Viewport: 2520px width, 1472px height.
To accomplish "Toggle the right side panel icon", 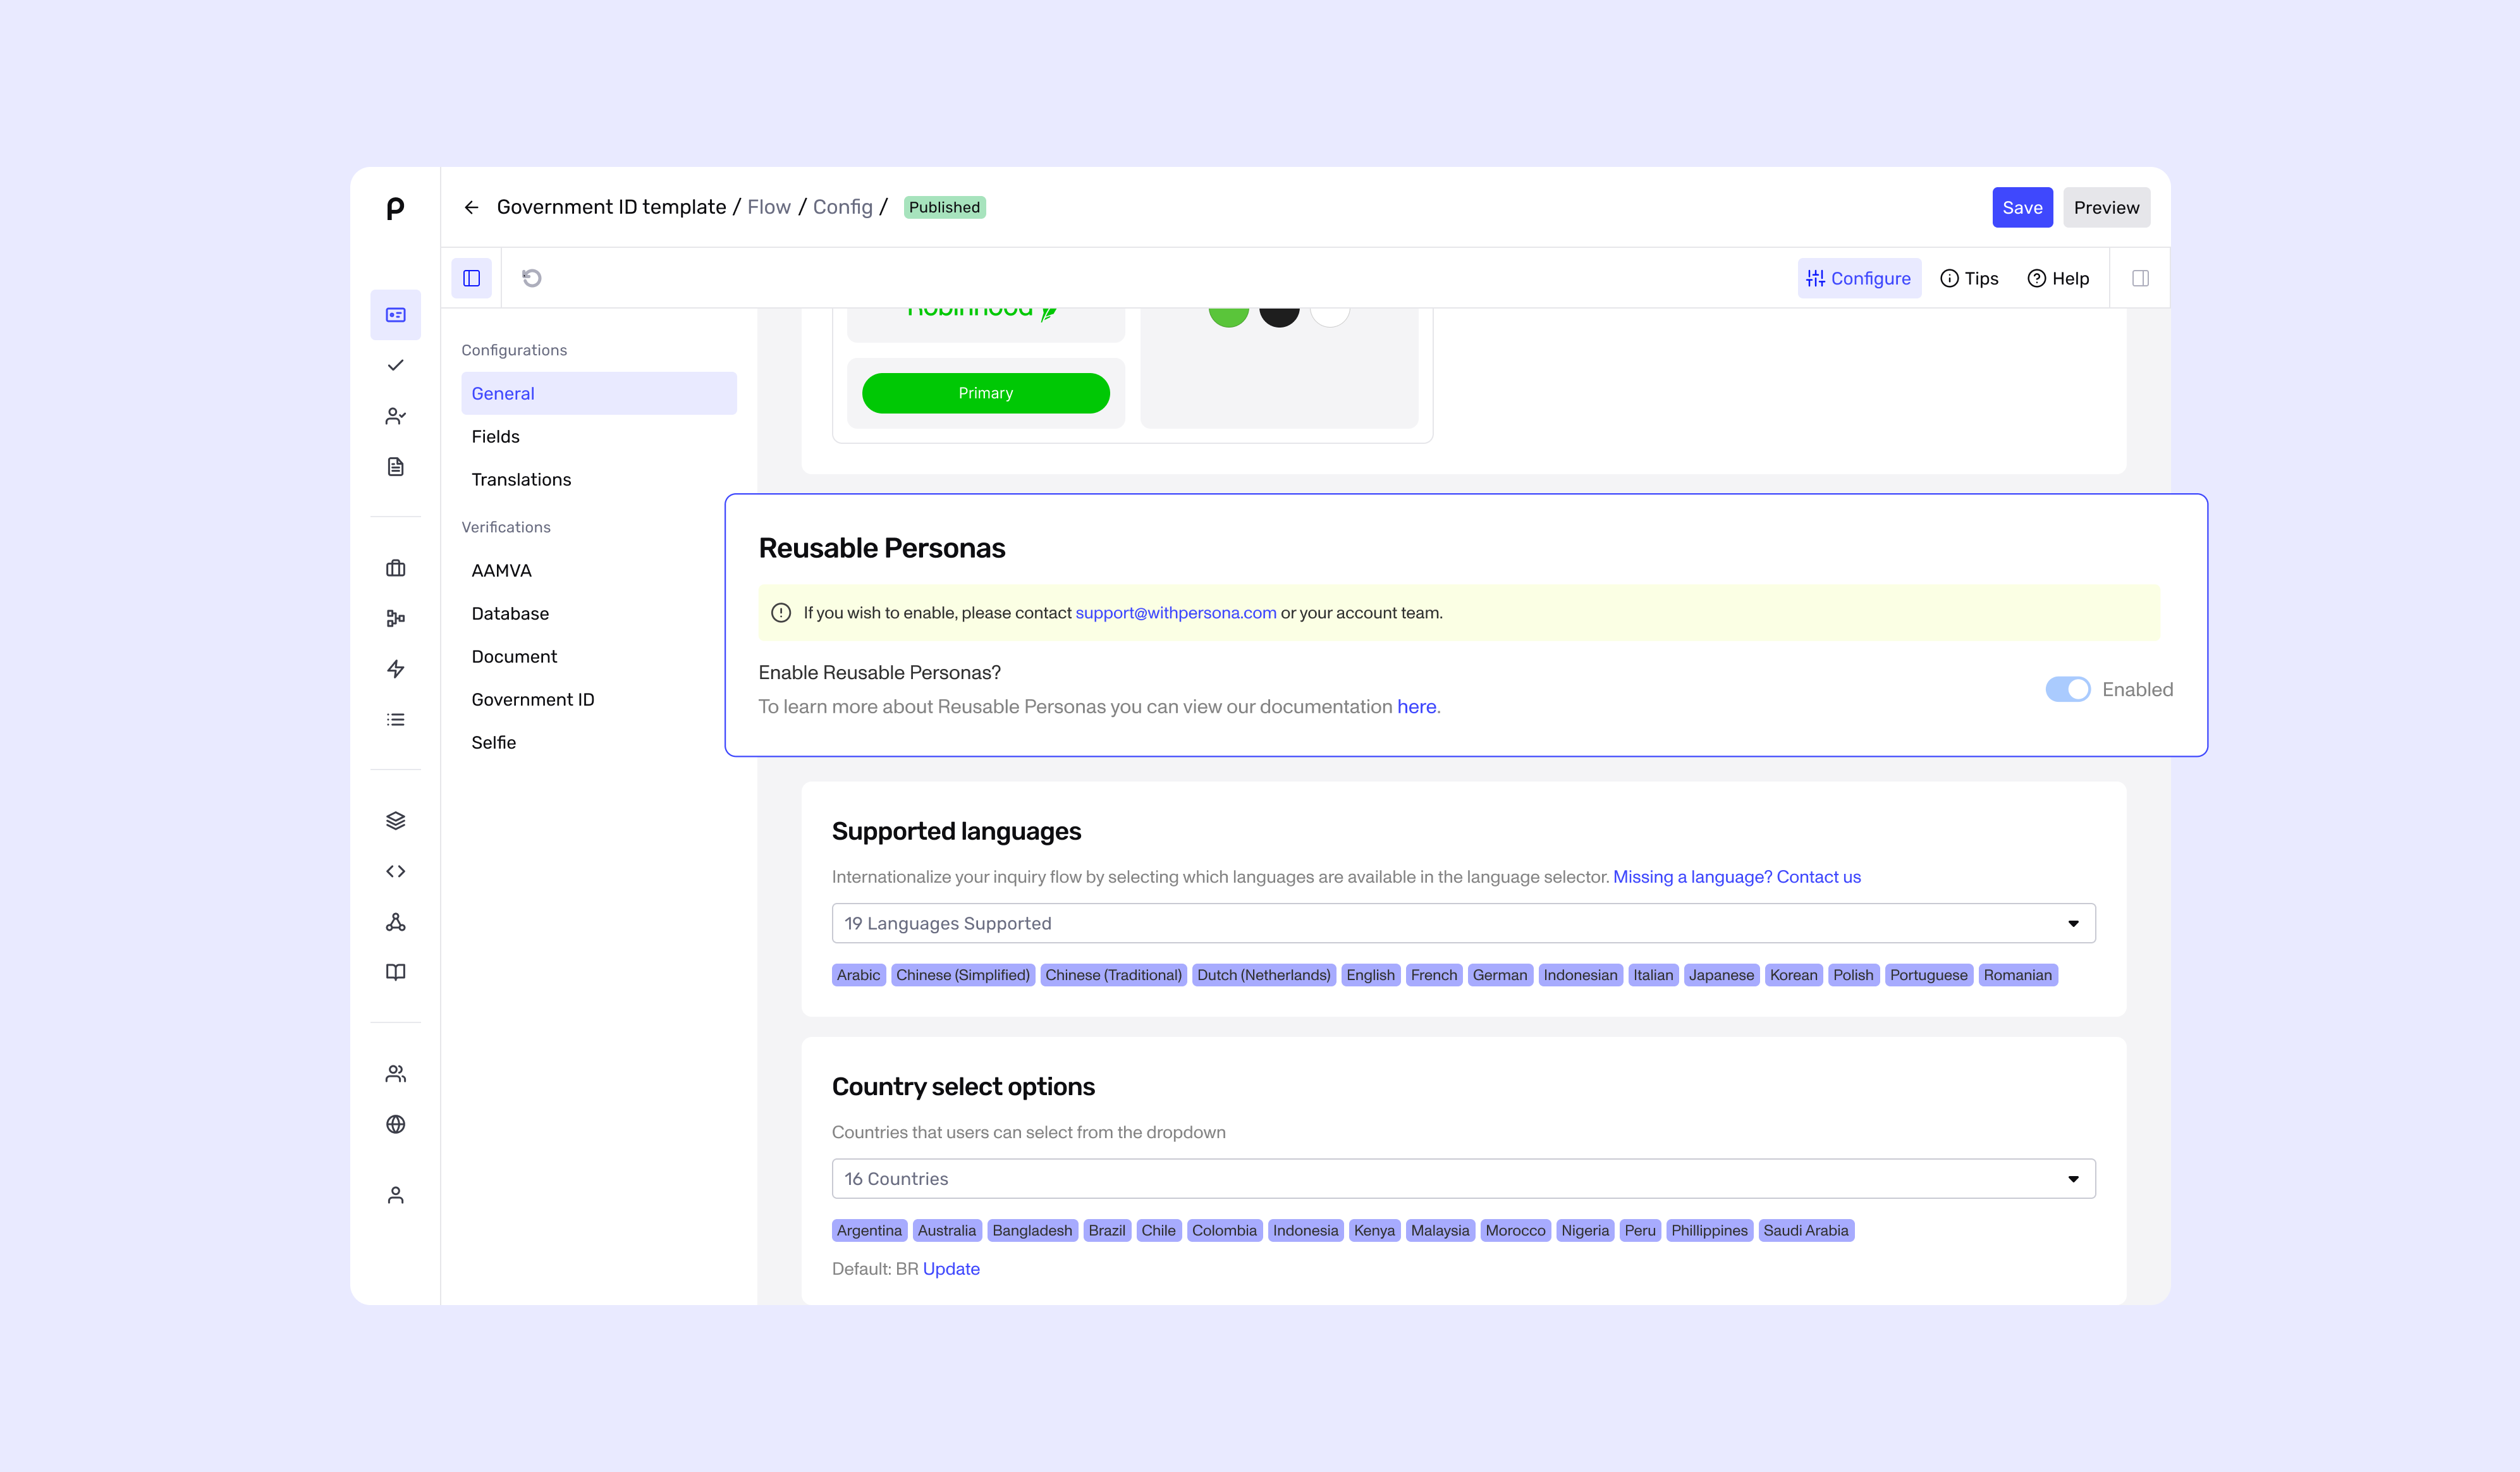I will (x=2141, y=278).
